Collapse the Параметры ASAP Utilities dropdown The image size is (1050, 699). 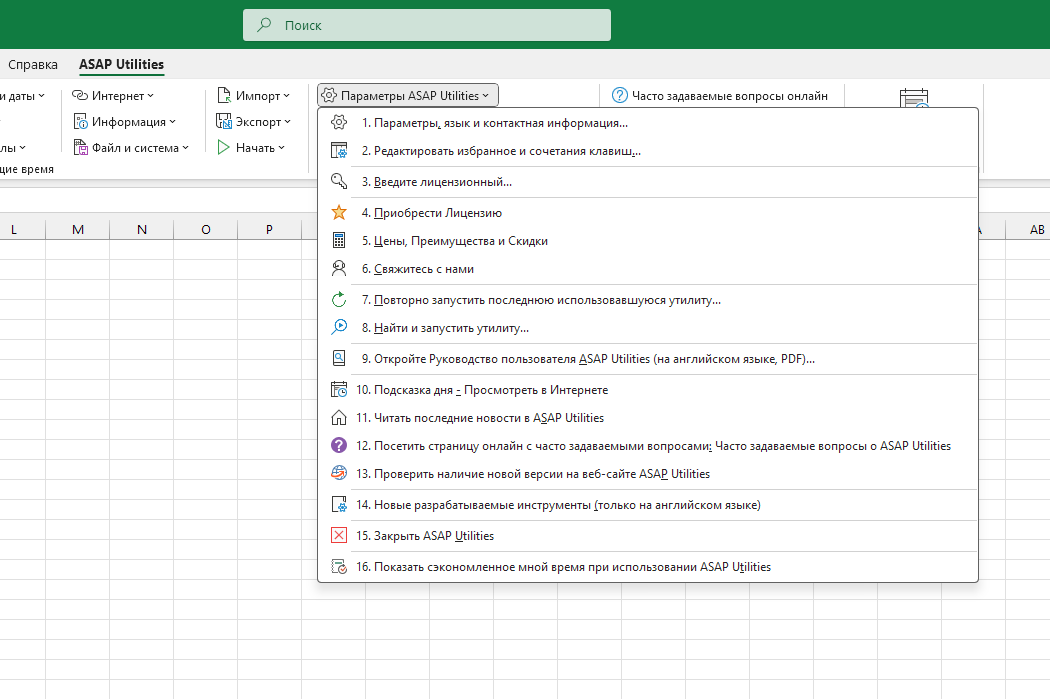click(408, 96)
